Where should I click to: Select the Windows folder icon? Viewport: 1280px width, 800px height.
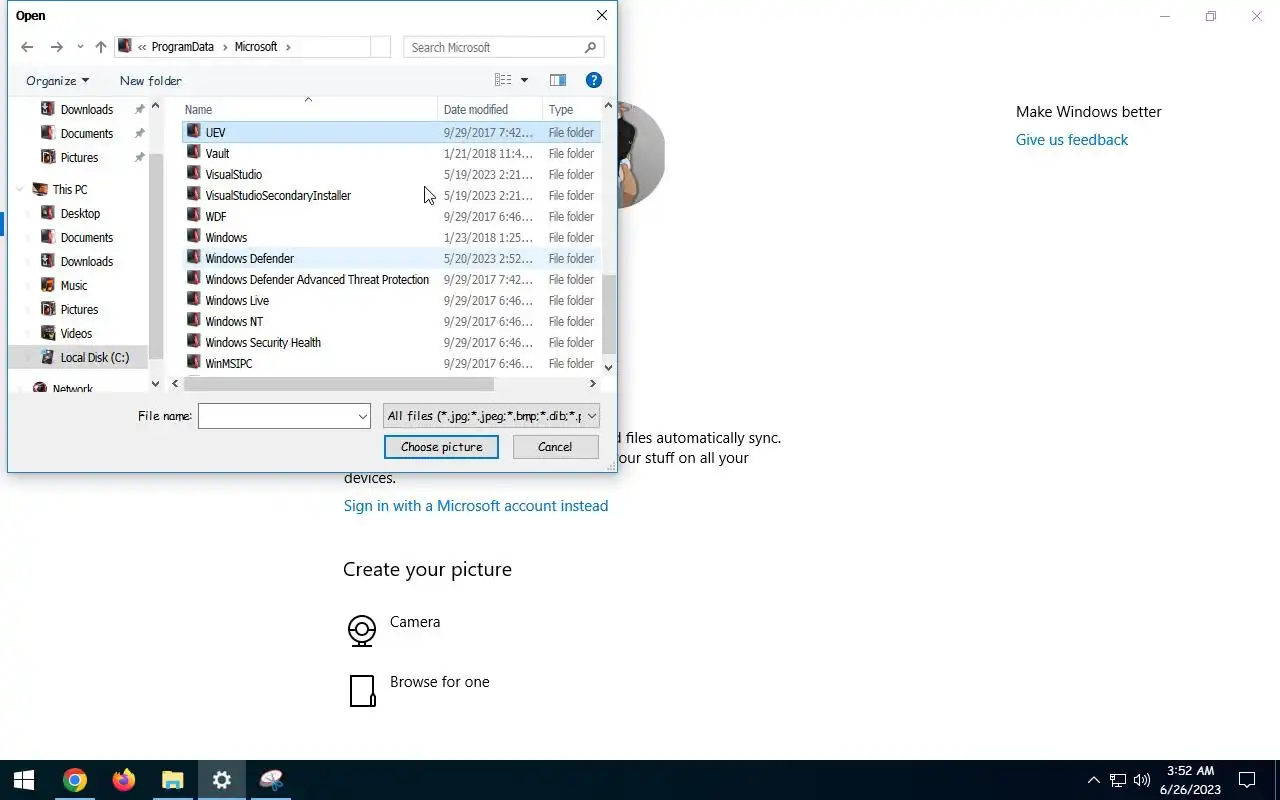click(x=194, y=237)
